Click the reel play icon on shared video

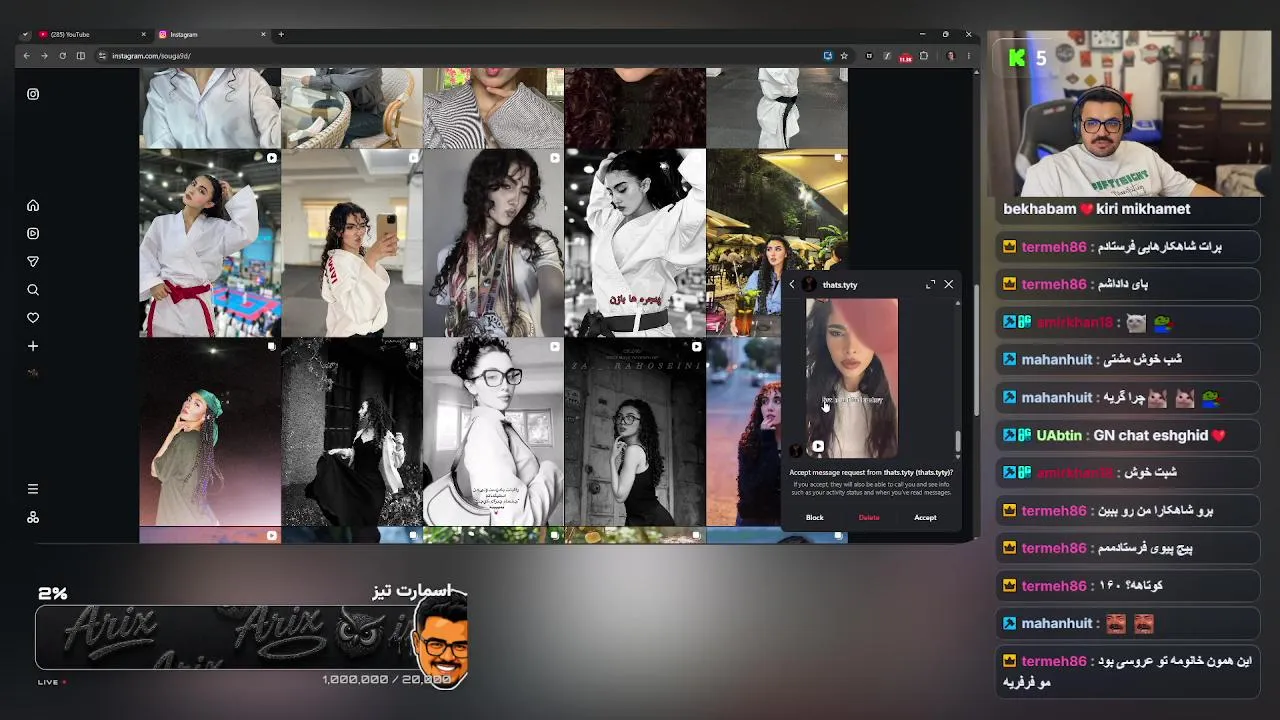tap(818, 447)
